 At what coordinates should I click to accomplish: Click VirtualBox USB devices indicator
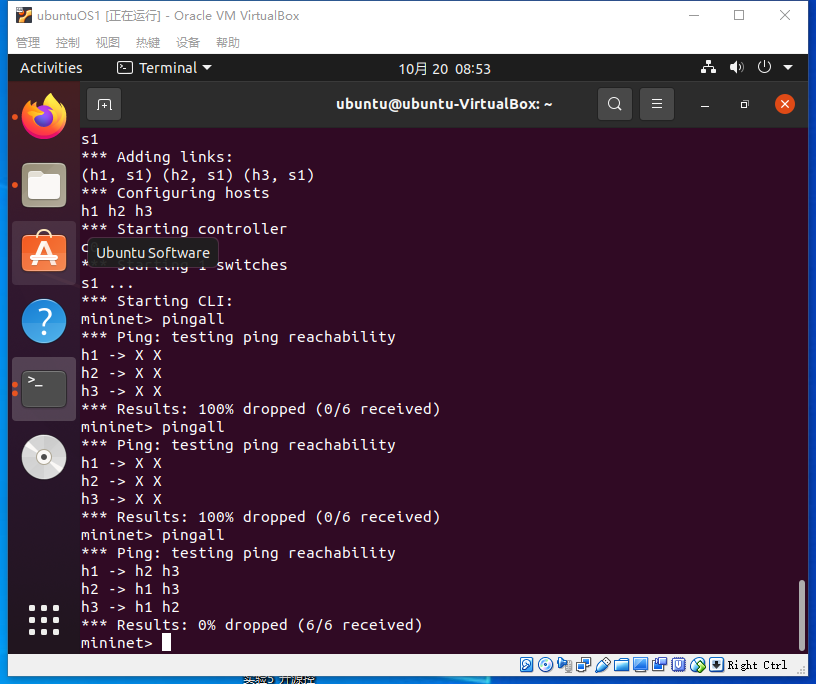pos(603,665)
